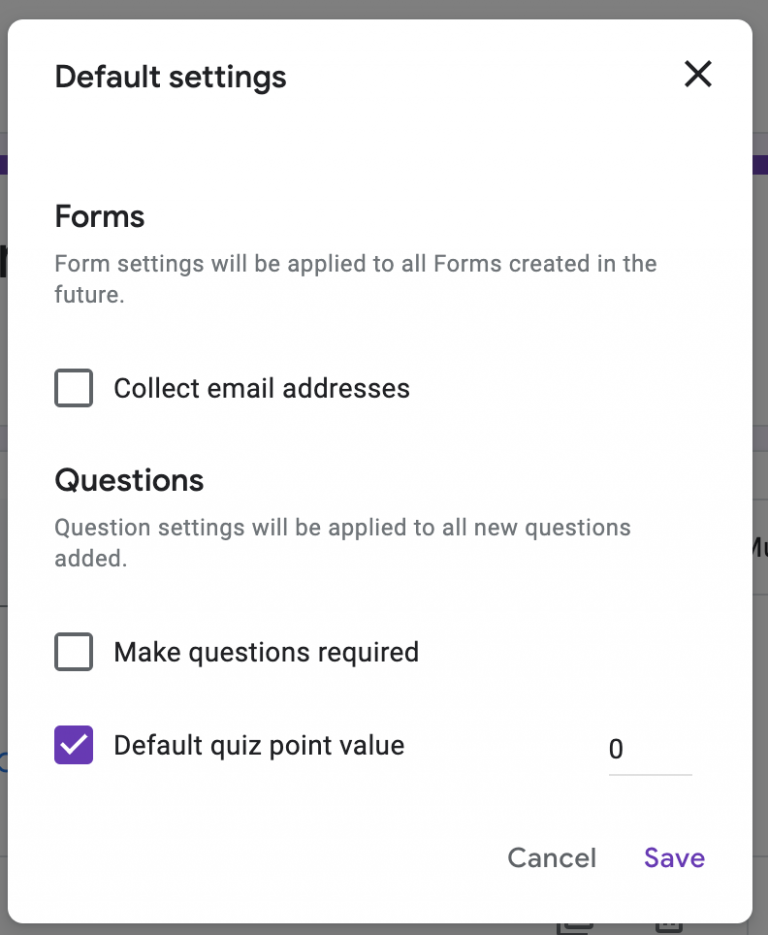Click the empty Make questions required checkbox
Image resolution: width=768 pixels, height=935 pixels.
click(x=72, y=652)
